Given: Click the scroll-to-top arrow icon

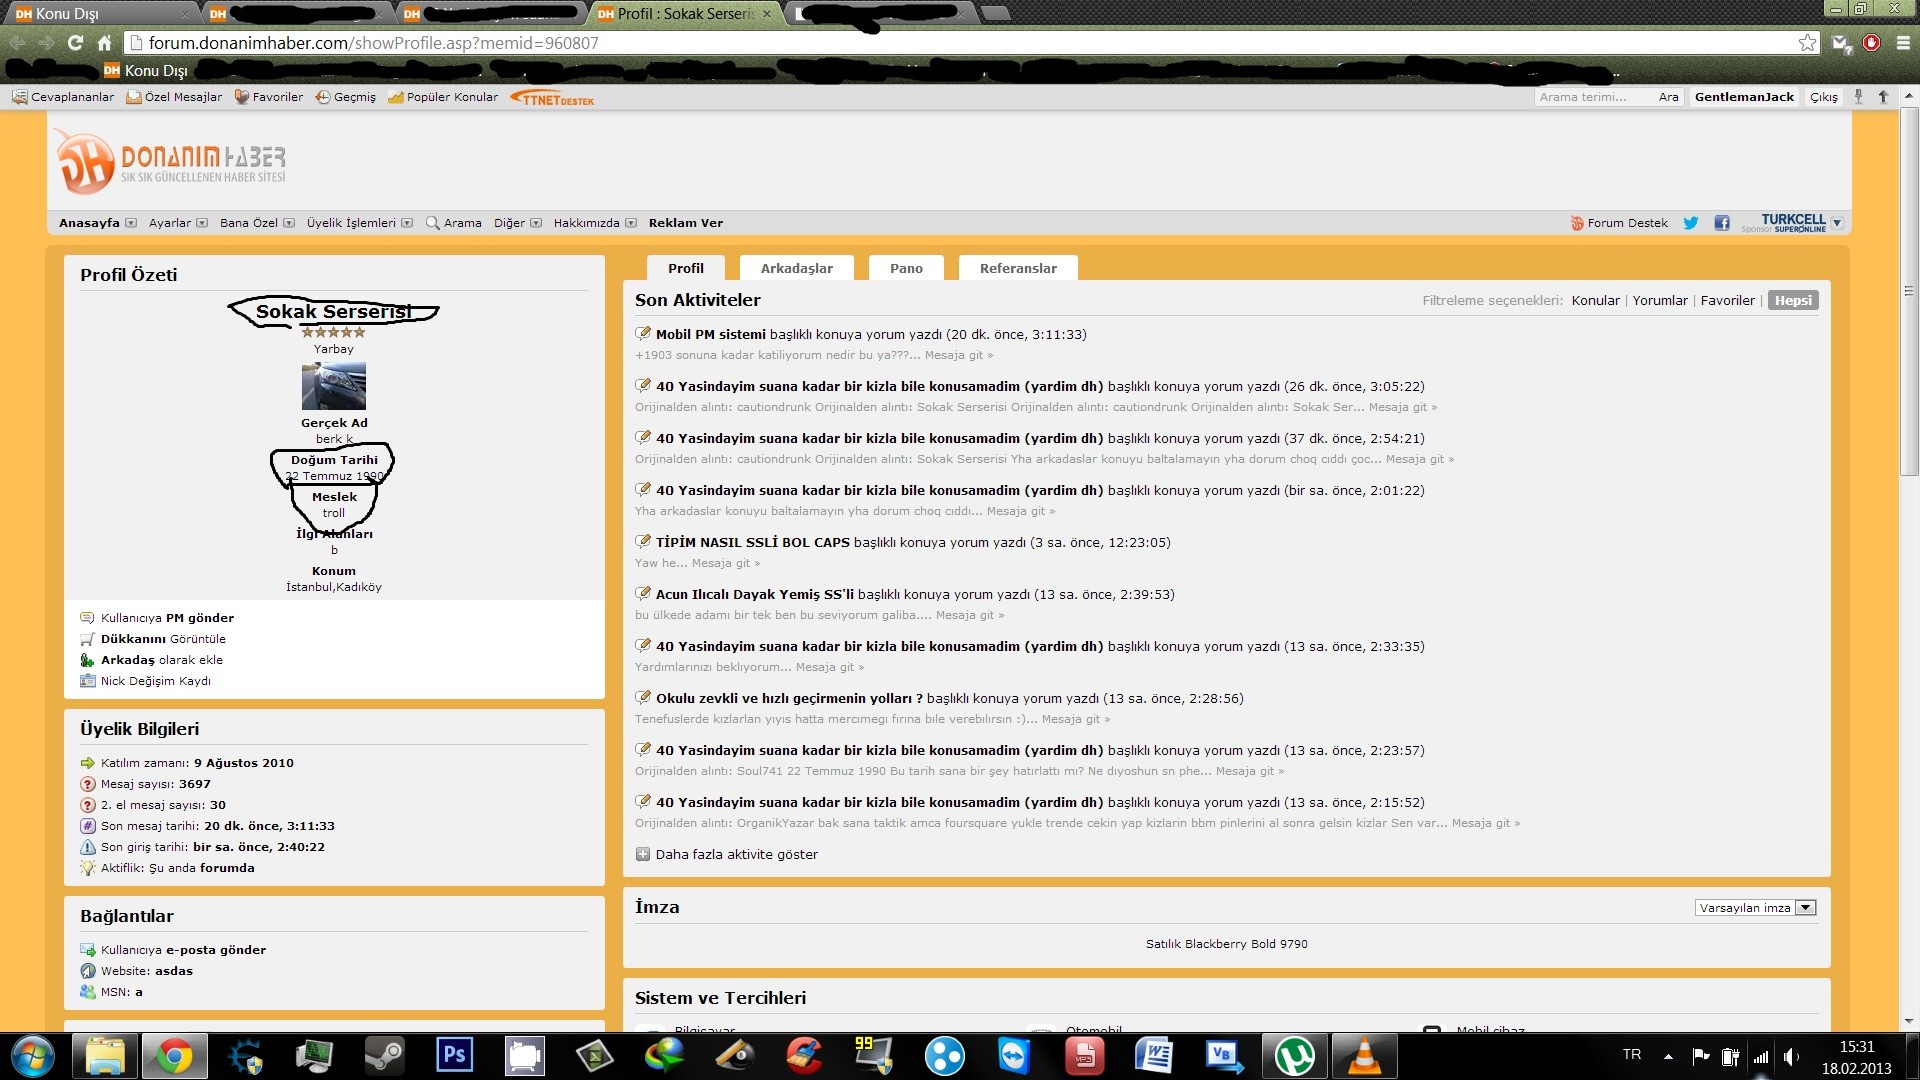Looking at the screenshot, I should tap(1883, 97).
